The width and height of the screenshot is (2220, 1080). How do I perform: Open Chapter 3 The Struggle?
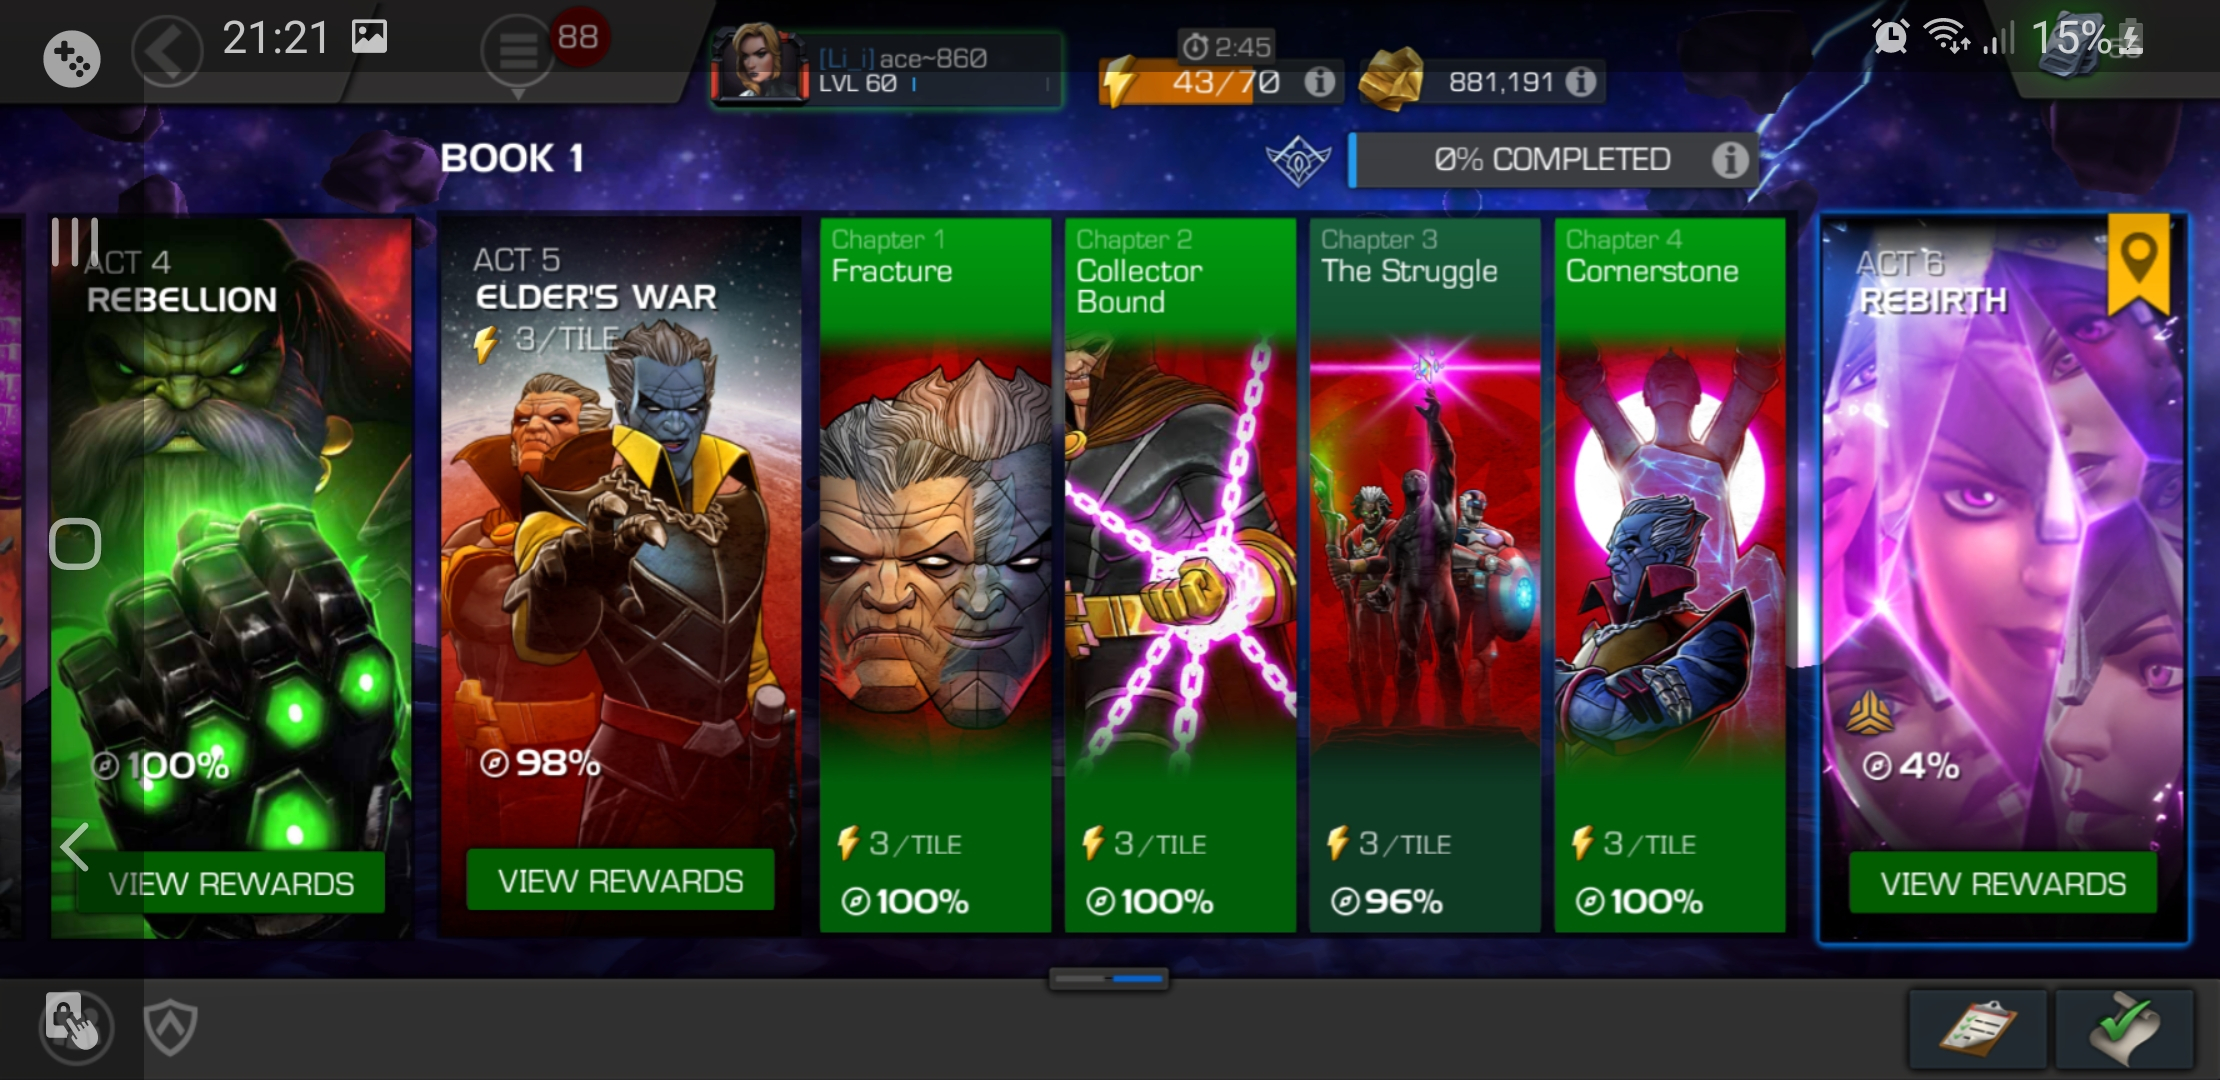[1425, 575]
